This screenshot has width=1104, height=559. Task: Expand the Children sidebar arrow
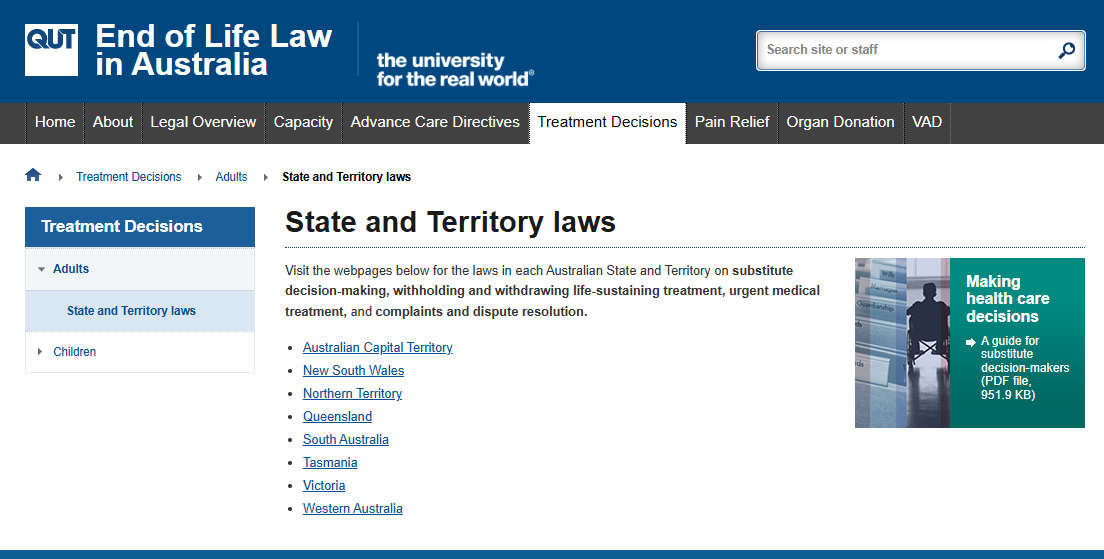[40, 351]
